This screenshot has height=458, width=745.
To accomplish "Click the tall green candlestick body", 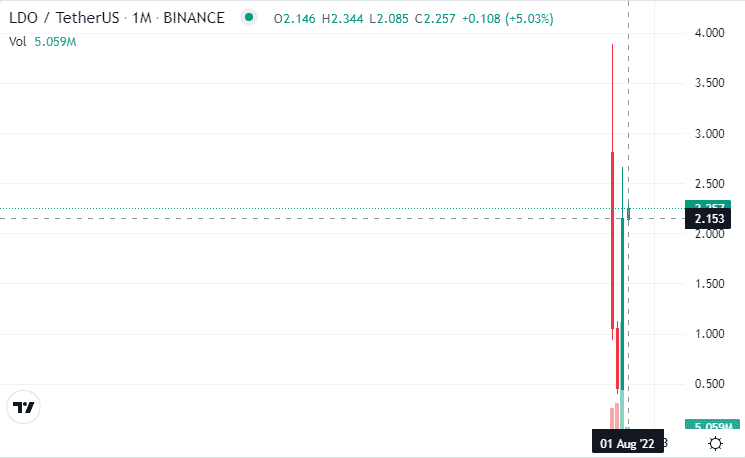I will (622, 304).
